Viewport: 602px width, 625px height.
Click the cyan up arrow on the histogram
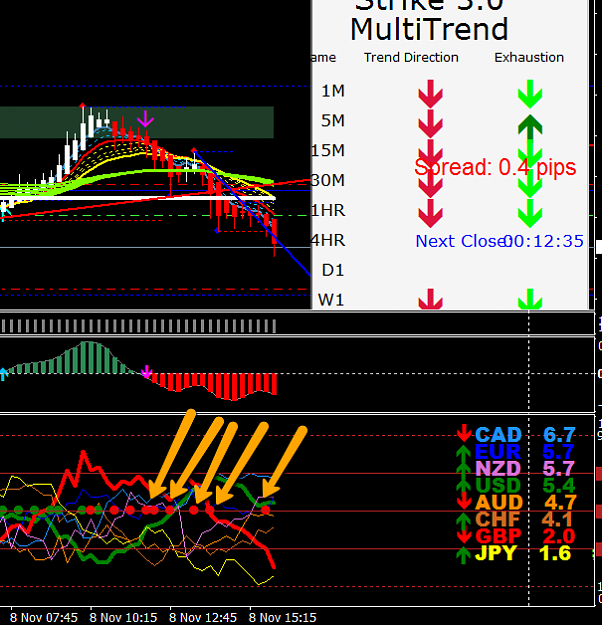[x=3, y=374]
